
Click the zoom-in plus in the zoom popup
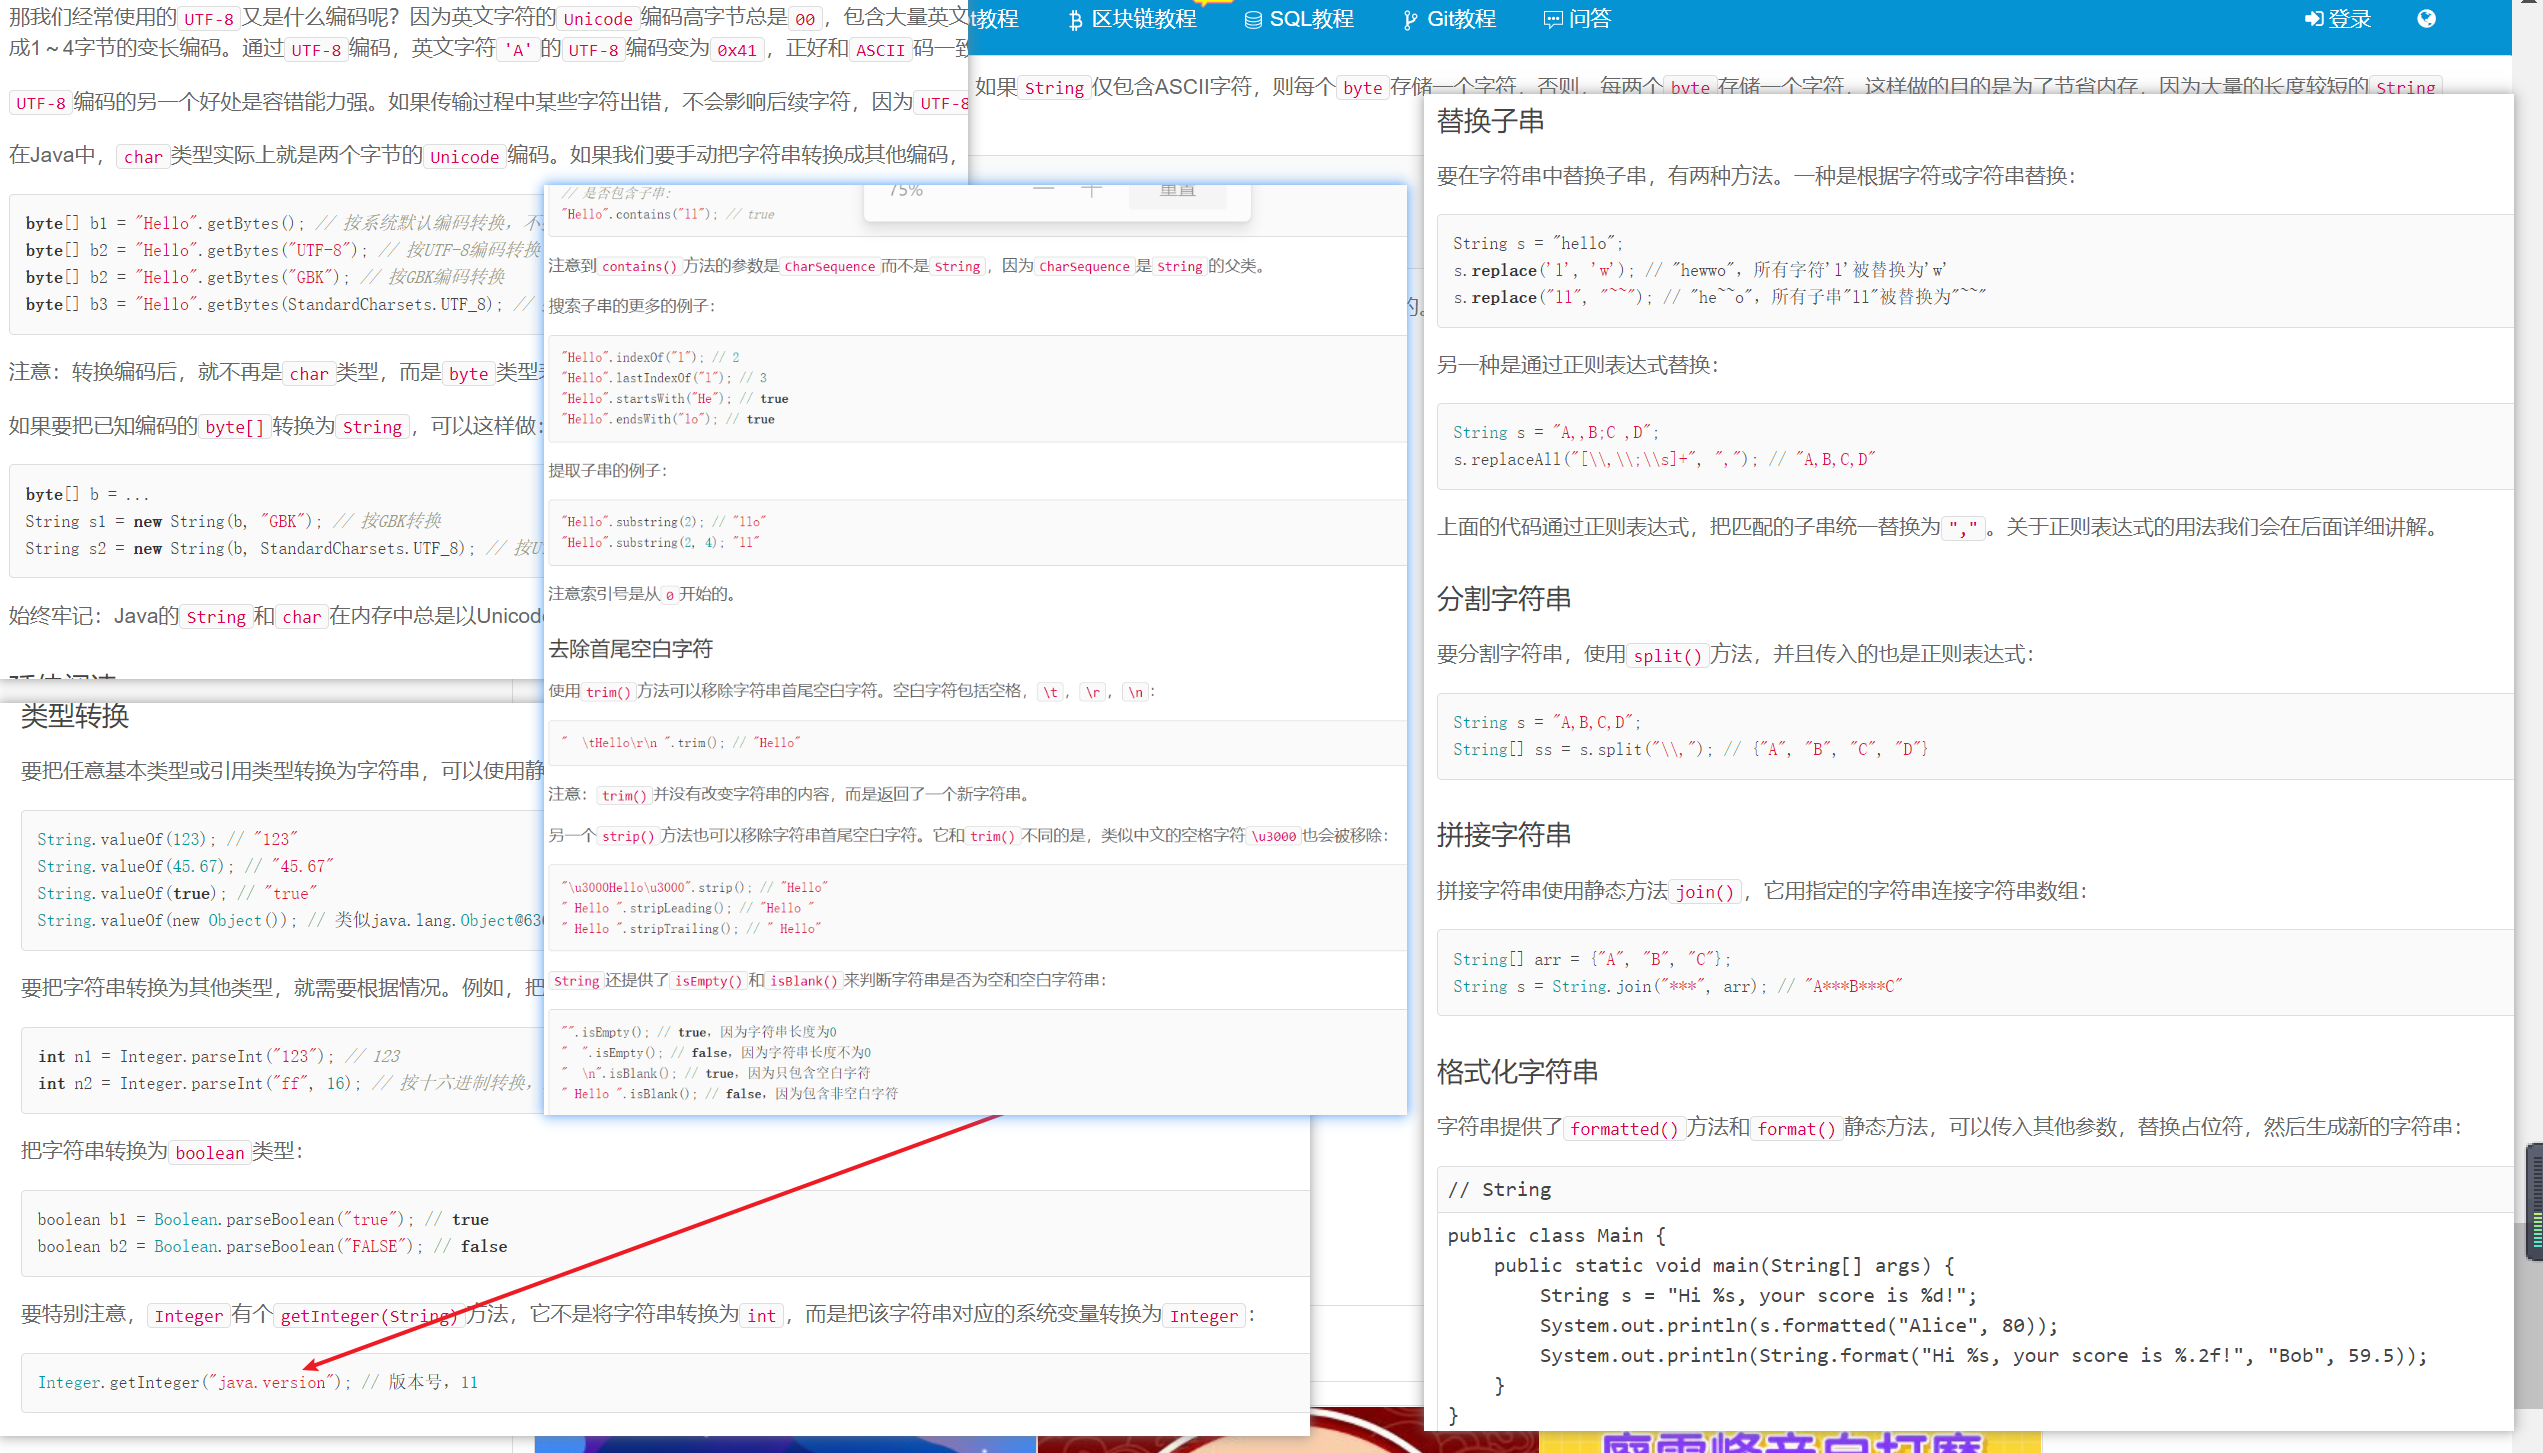pos(1091,190)
